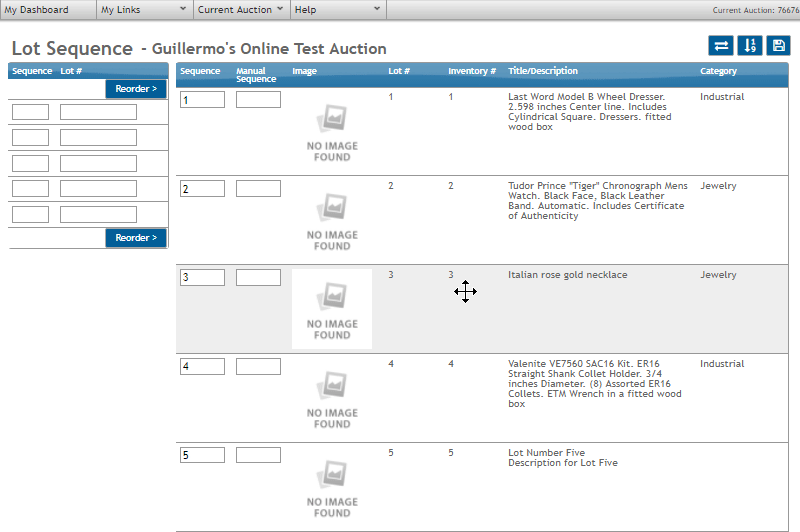
Task: Click 'Current Auction: 76676' text at top right
Action: pyautogui.click(x=756, y=10)
